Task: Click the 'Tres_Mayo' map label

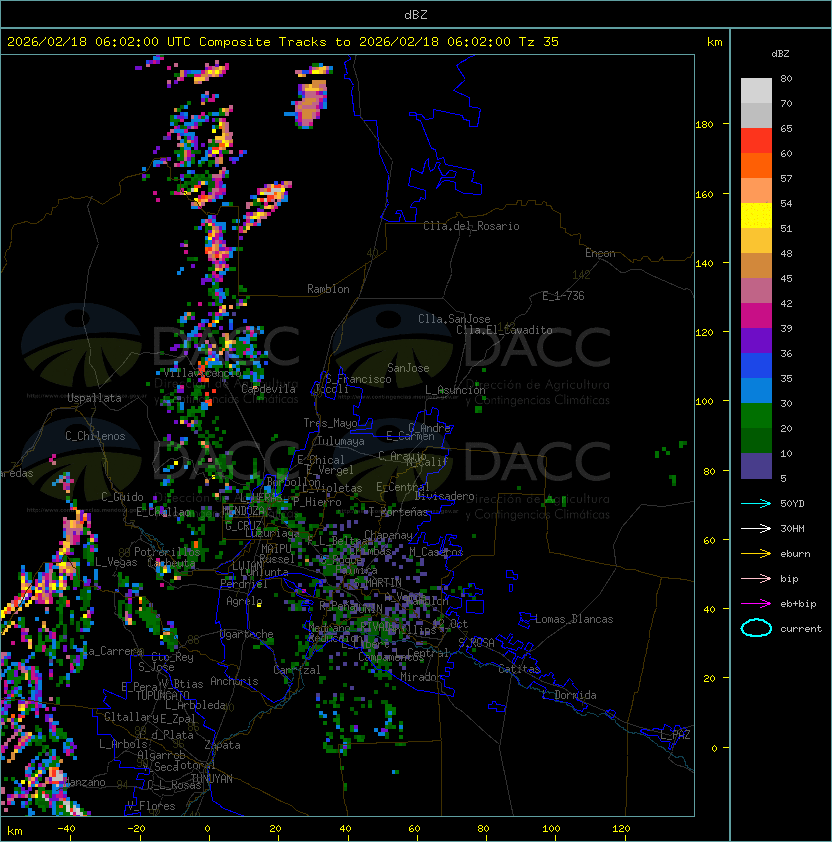Action: click(x=330, y=423)
